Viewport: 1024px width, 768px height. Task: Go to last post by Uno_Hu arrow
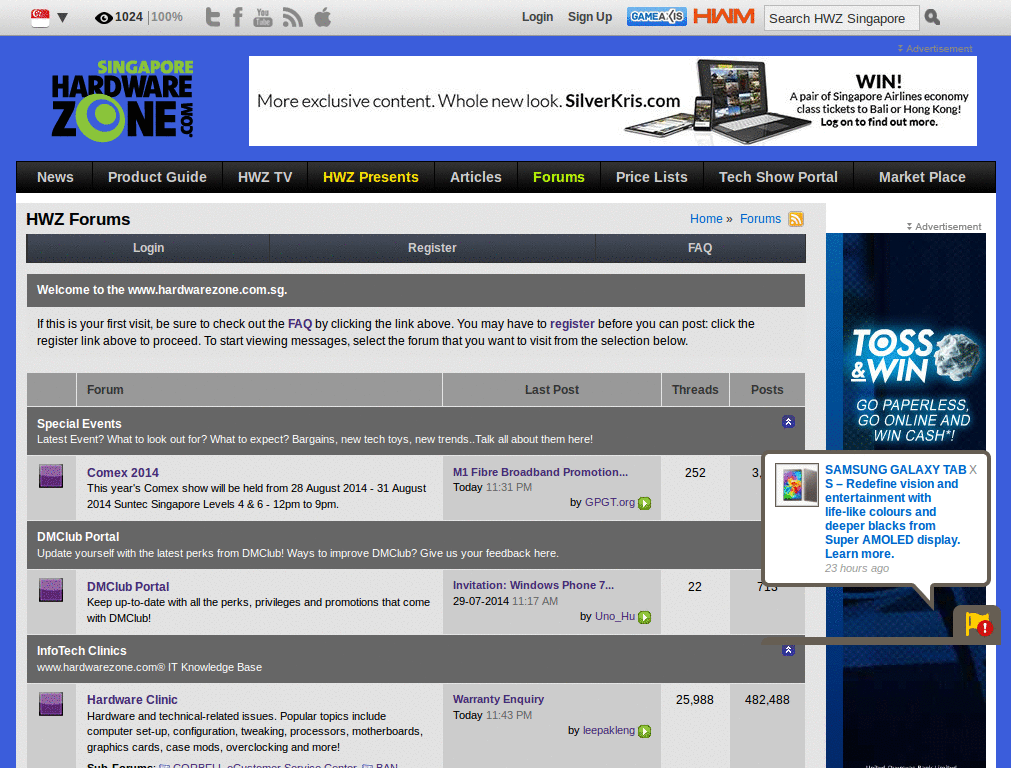645,617
